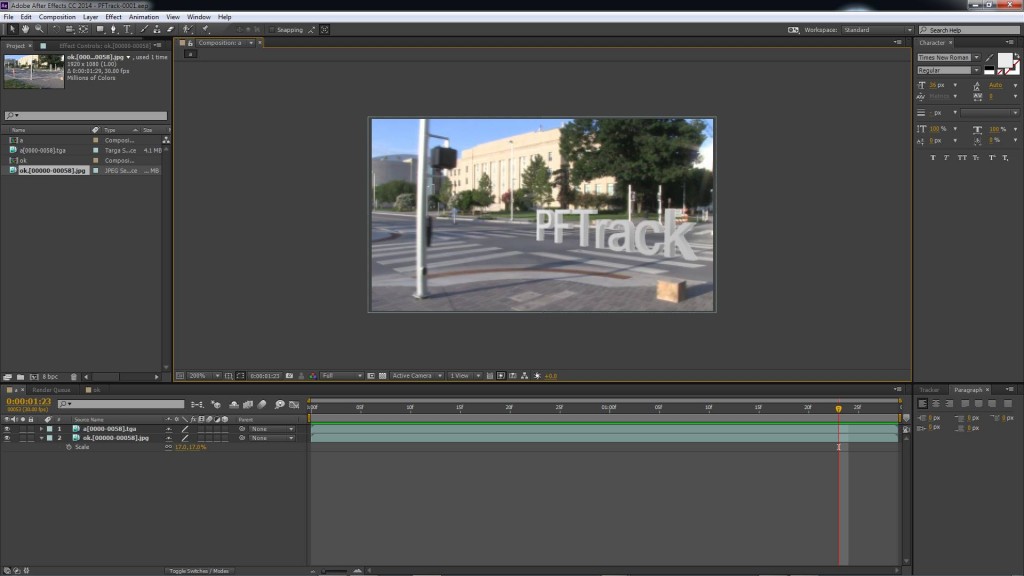This screenshot has width=1024, height=576.
Task: Open Parent dropdown for layer 2
Action: pyautogui.click(x=272, y=438)
